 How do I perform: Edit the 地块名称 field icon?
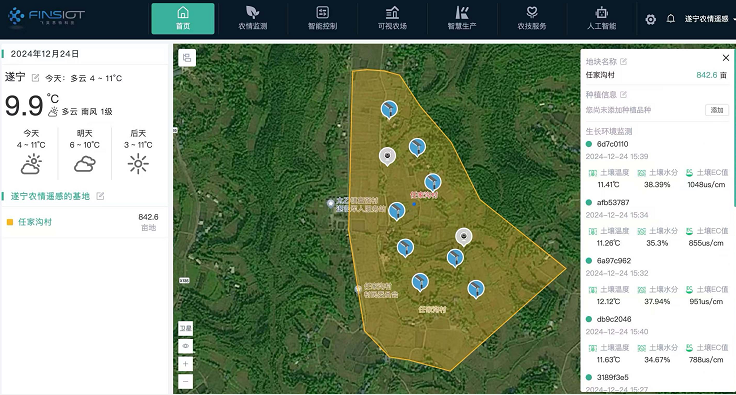click(x=623, y=61)
